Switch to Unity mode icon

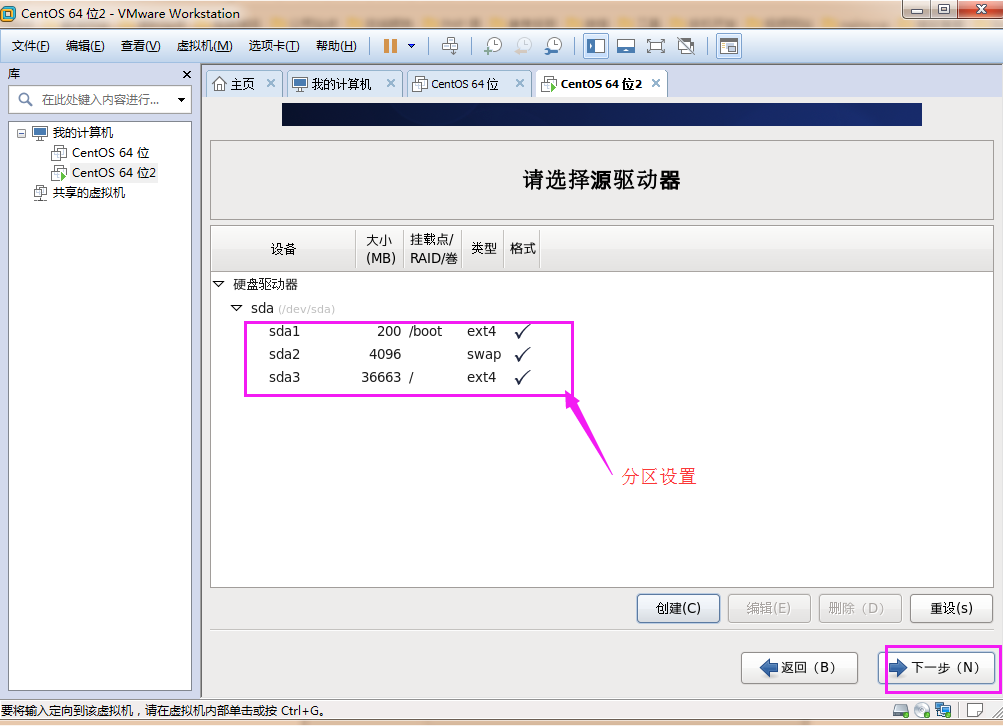(x=686, y=46)
